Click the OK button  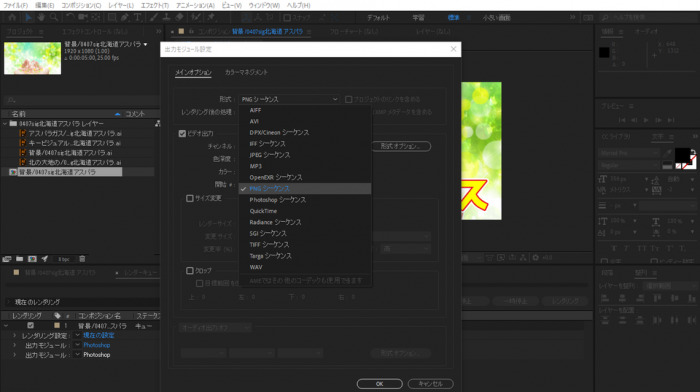379,384
